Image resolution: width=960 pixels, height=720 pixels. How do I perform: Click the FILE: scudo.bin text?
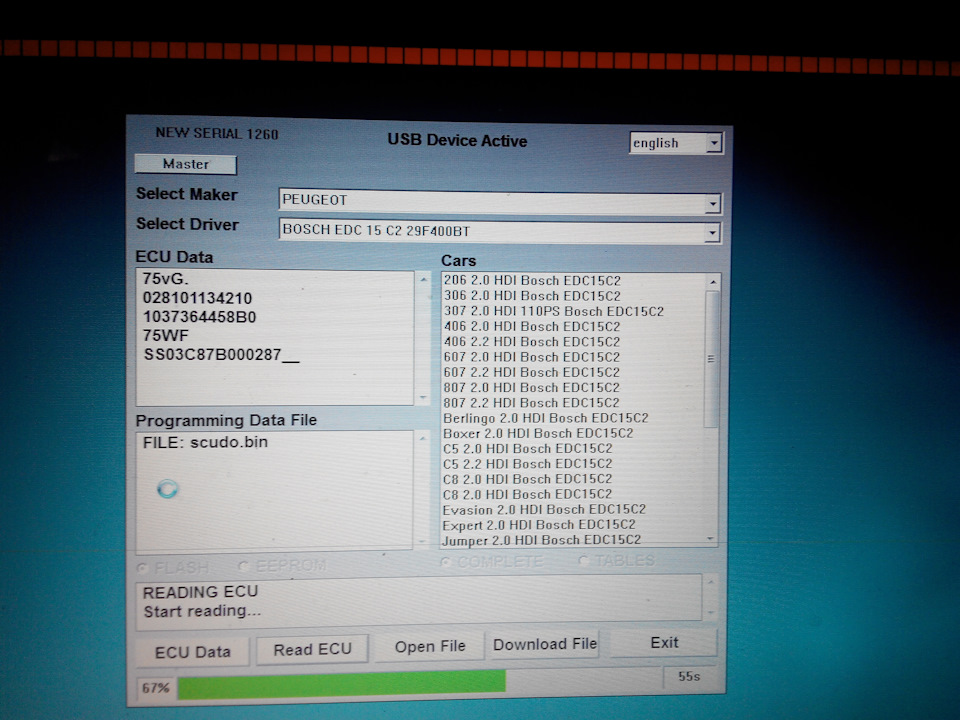205,442
